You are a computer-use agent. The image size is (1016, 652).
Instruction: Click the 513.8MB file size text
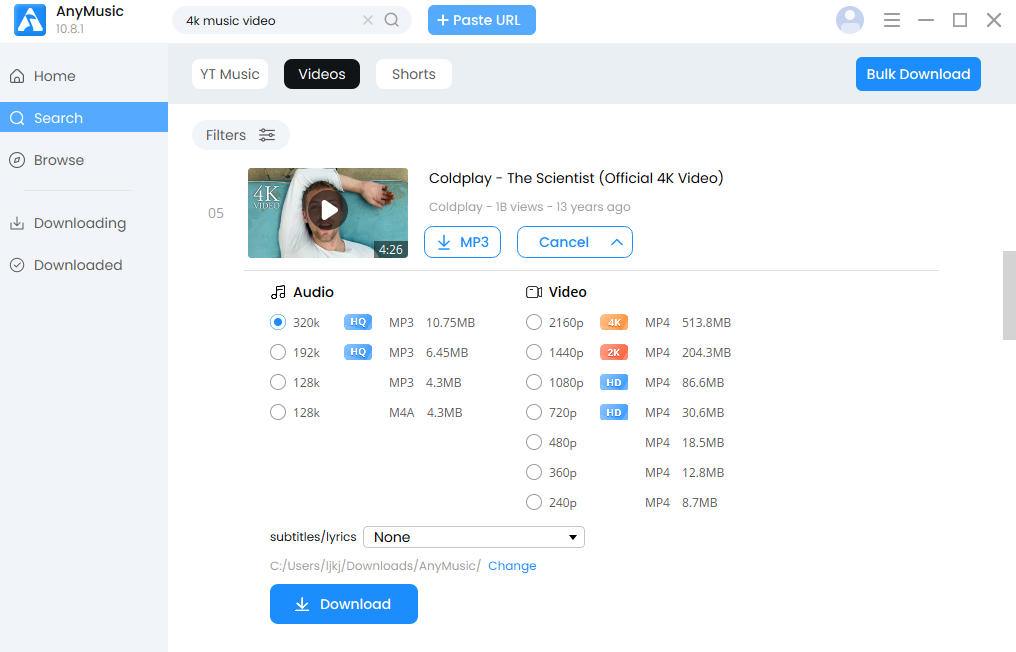[706, 322]
